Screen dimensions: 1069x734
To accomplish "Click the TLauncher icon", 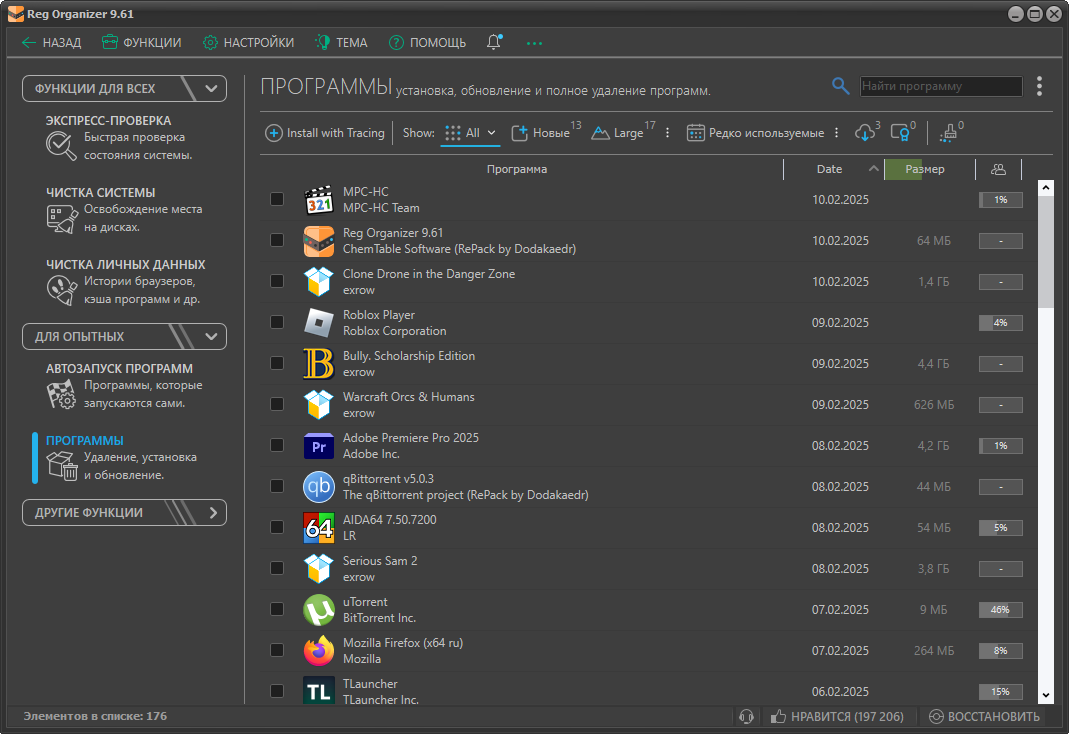I will (318, 691).
